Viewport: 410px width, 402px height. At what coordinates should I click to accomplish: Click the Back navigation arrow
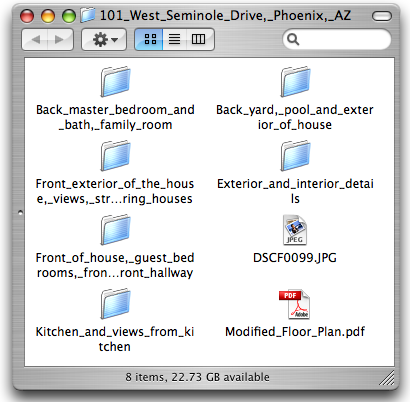35,40
